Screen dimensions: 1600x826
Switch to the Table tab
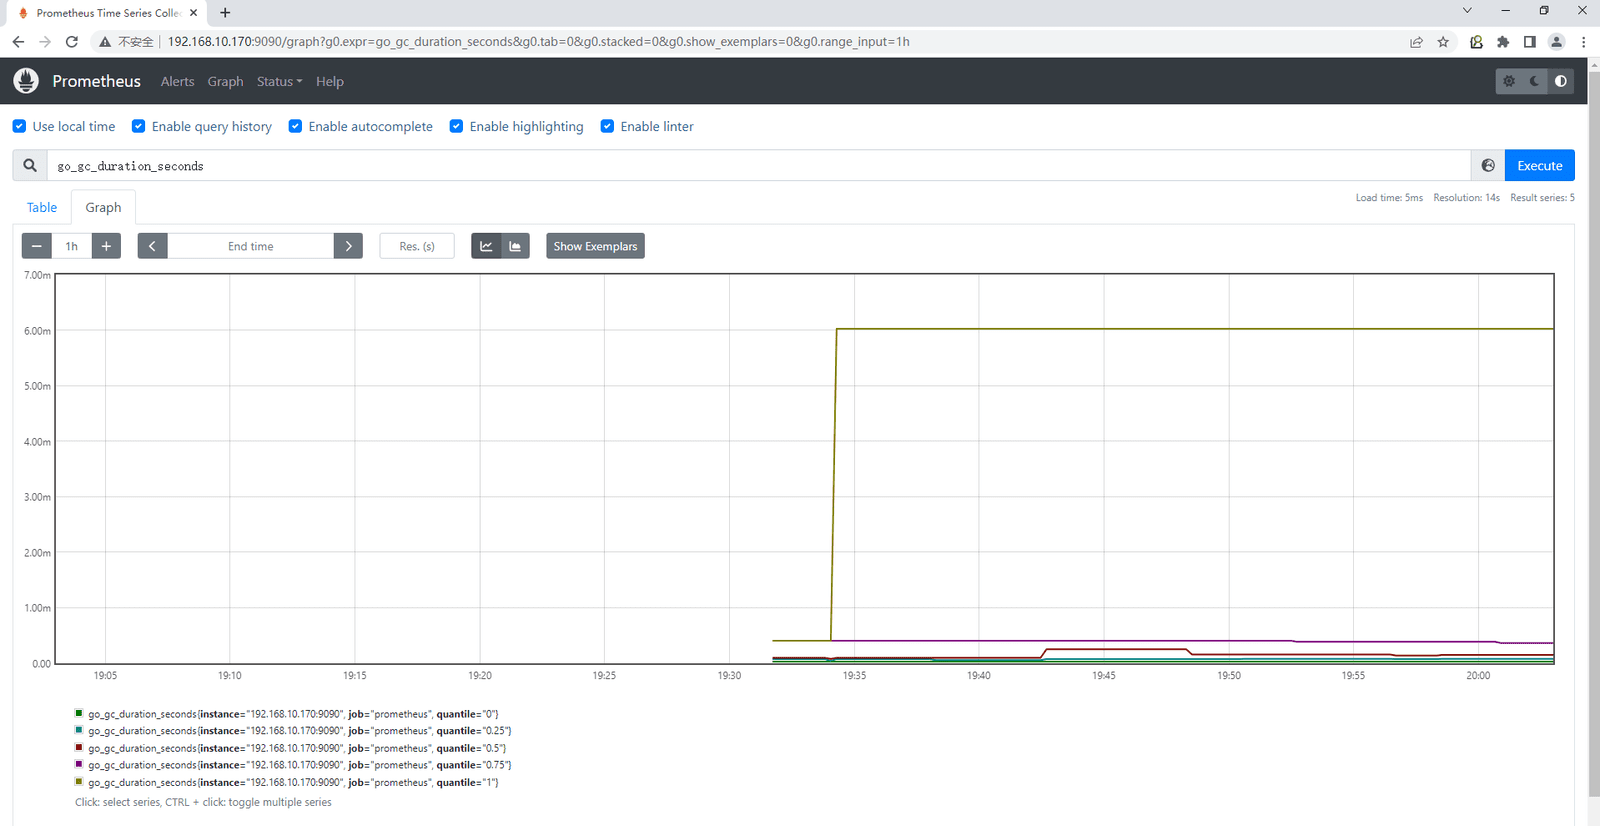click(42, 207)
